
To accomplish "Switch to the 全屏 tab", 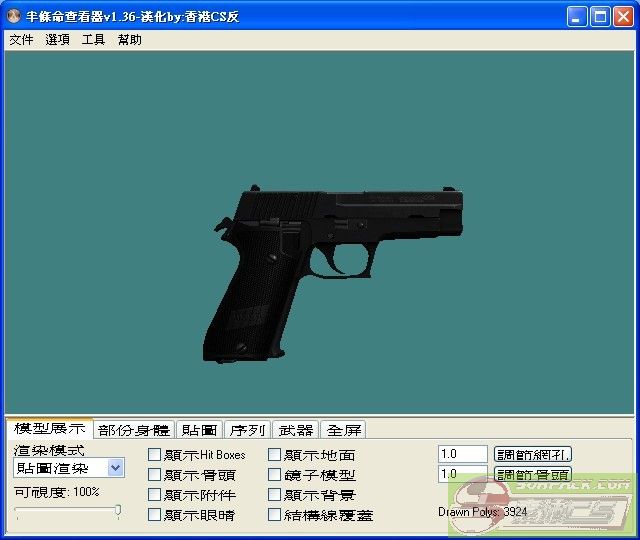I will pos(344,430).
